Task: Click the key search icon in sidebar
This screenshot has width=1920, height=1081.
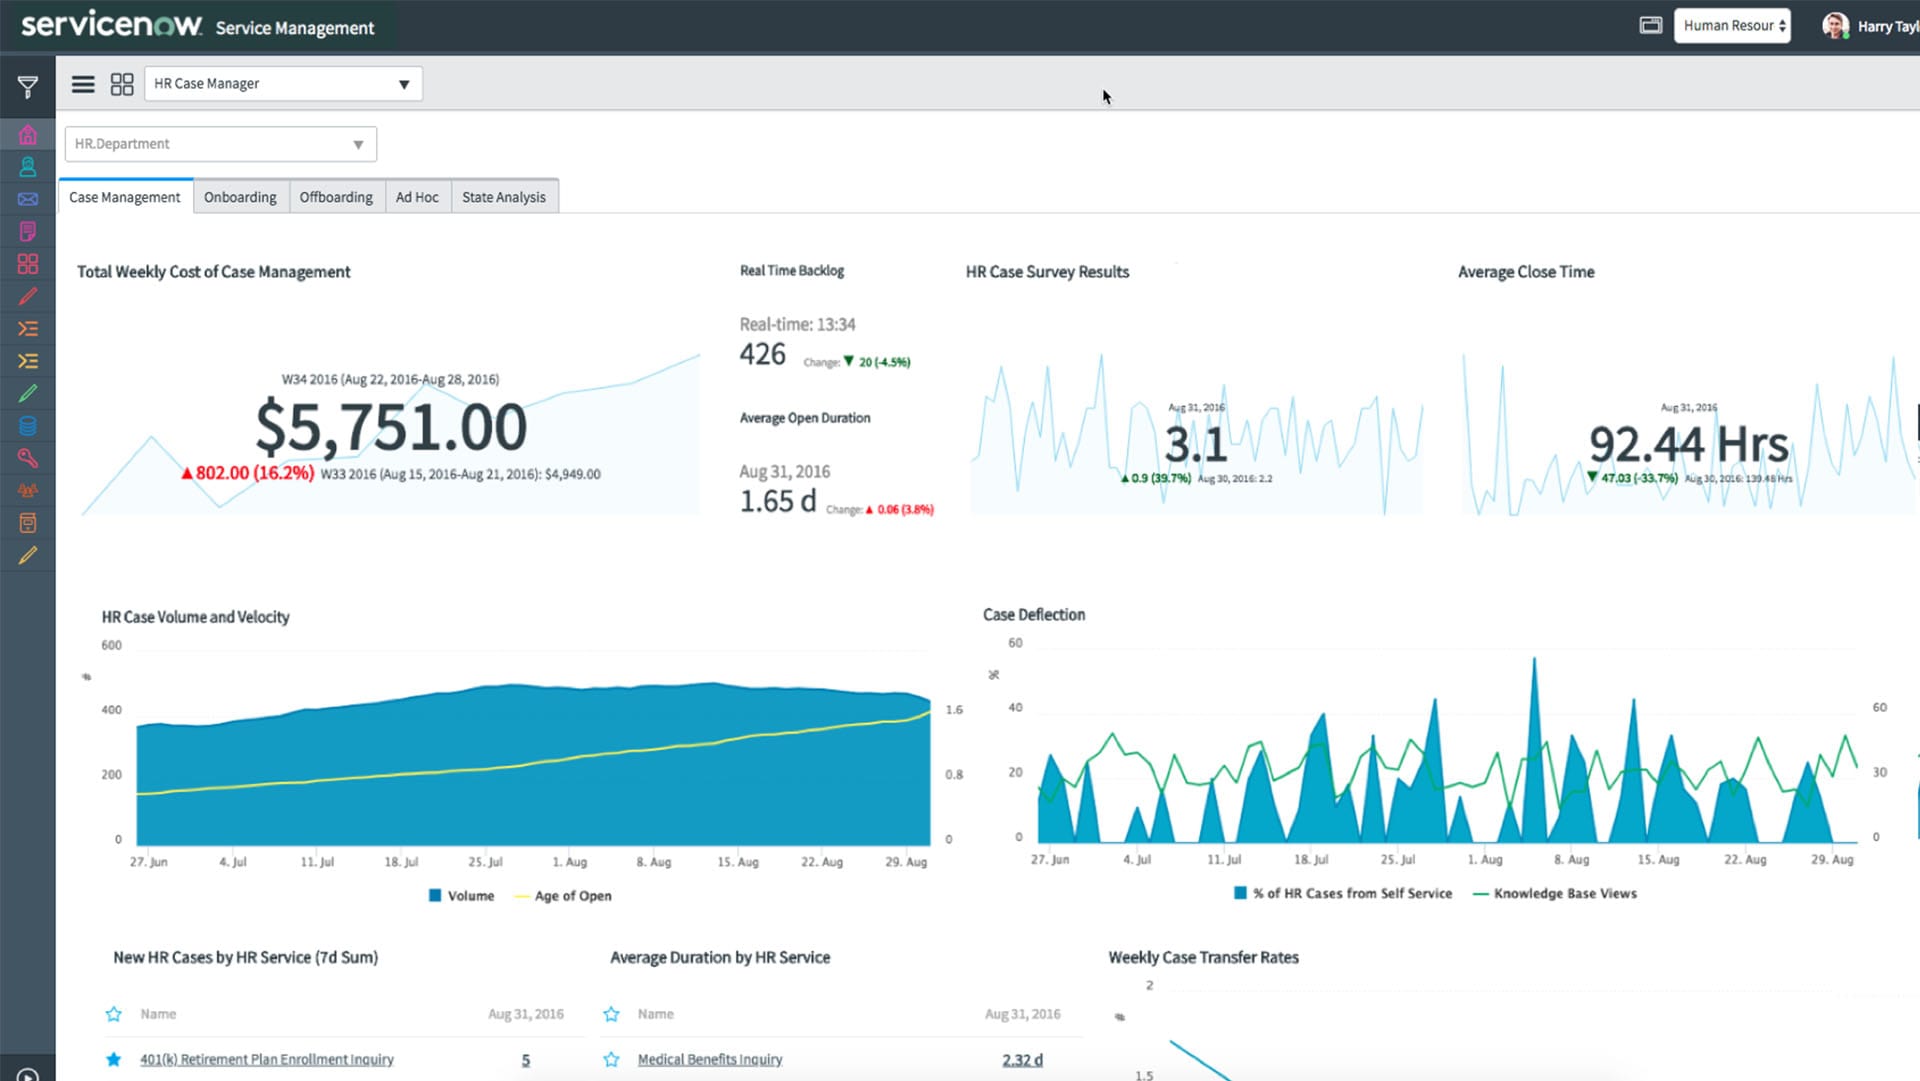Action: (28, 458)
